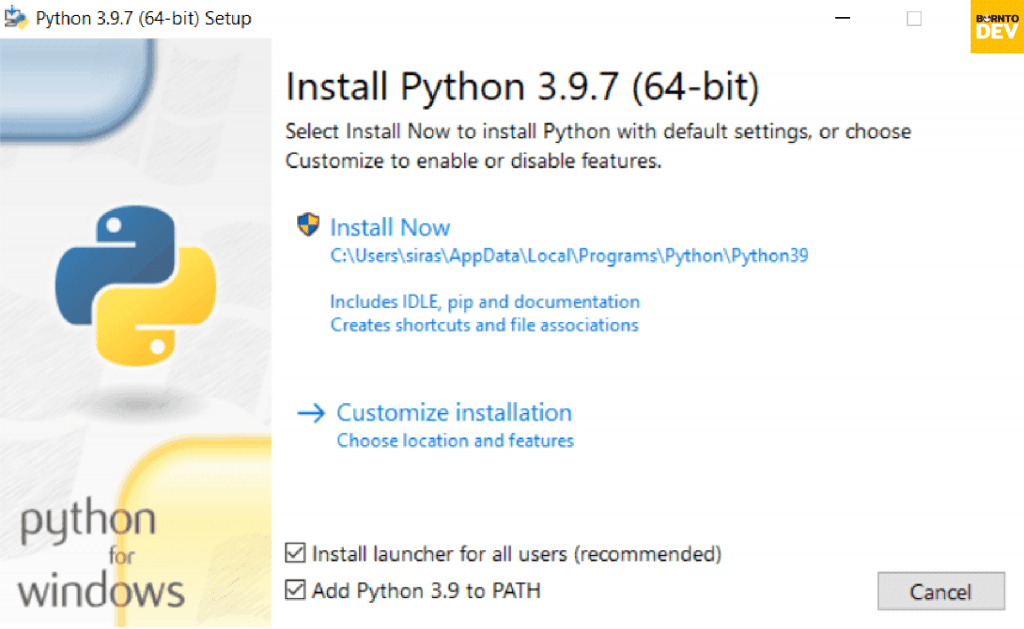Image resolution: width=1024 pixels, height=629 pixels.
Task: Select Install Now to begin installation
Action: point(390,227)
